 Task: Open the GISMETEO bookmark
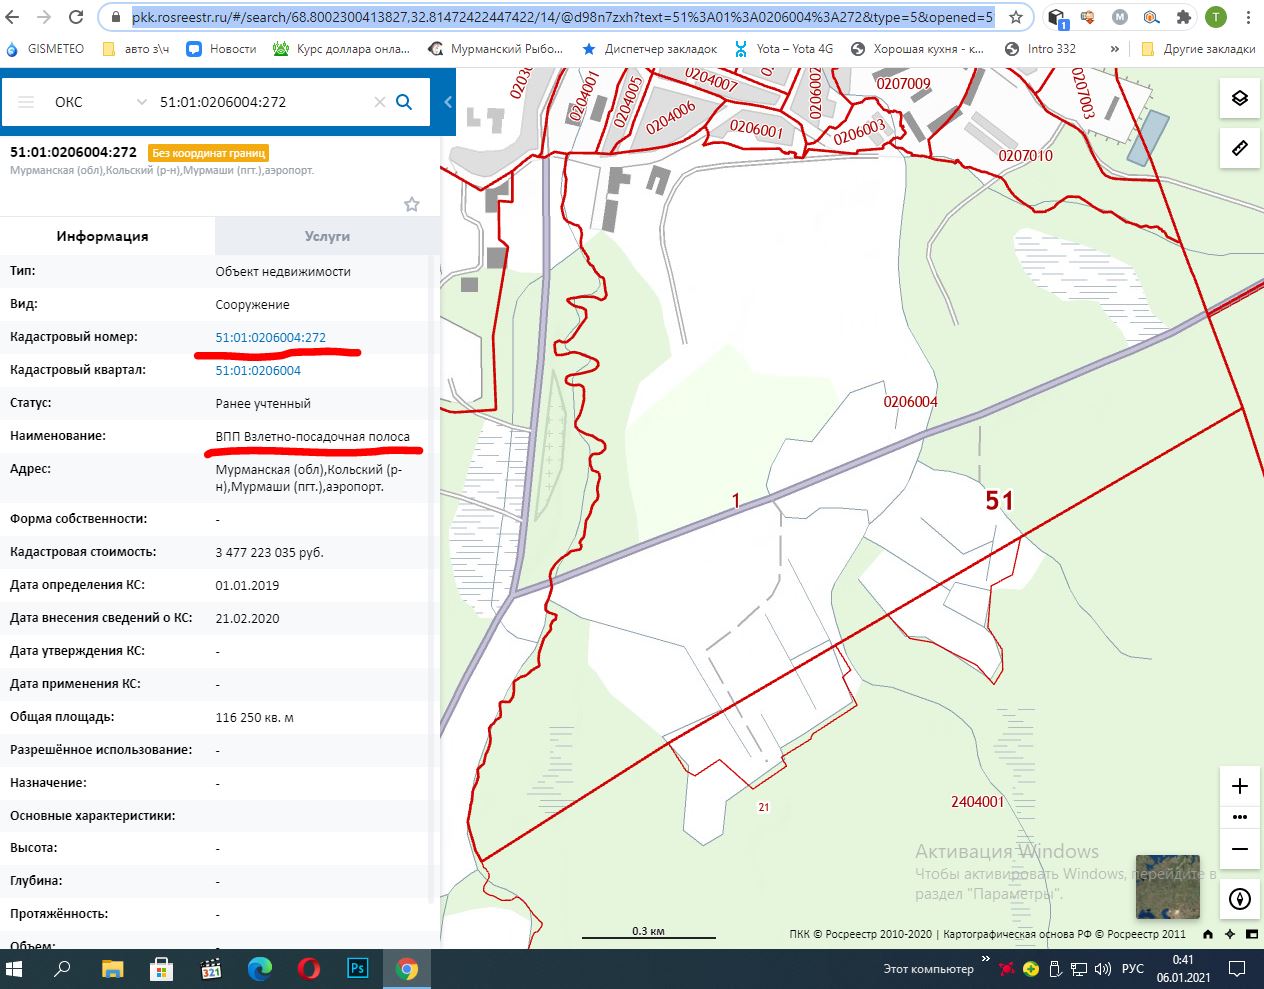pyautogui.click(x=46, y=49)
